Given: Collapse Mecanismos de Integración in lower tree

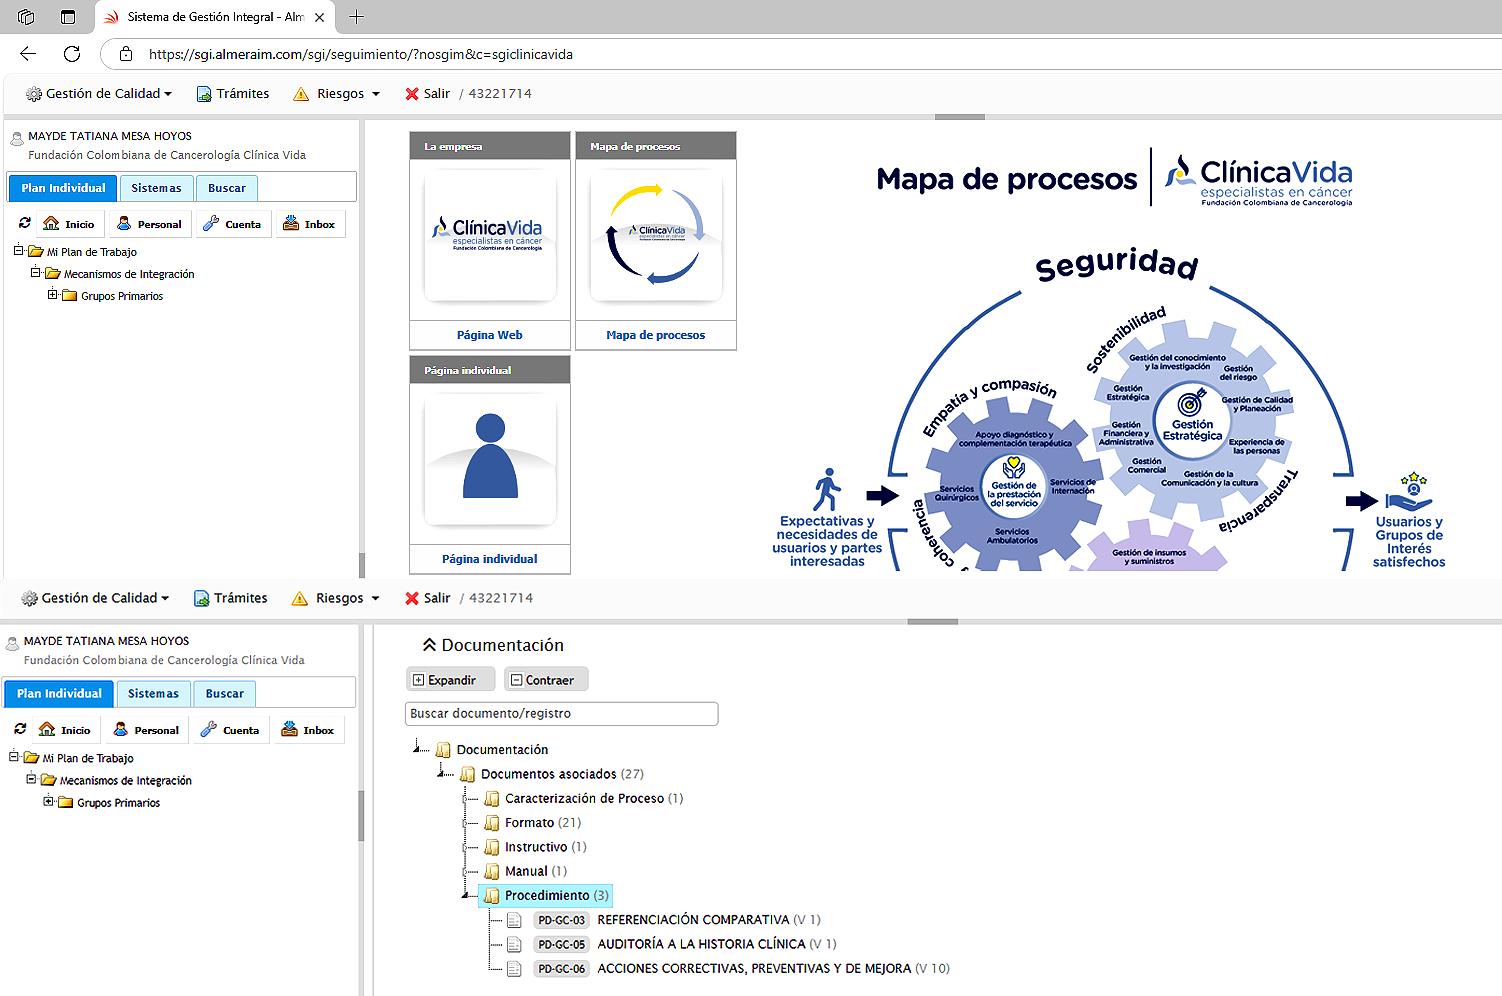Looking at the screenshot, I should (x=31, y=778).
